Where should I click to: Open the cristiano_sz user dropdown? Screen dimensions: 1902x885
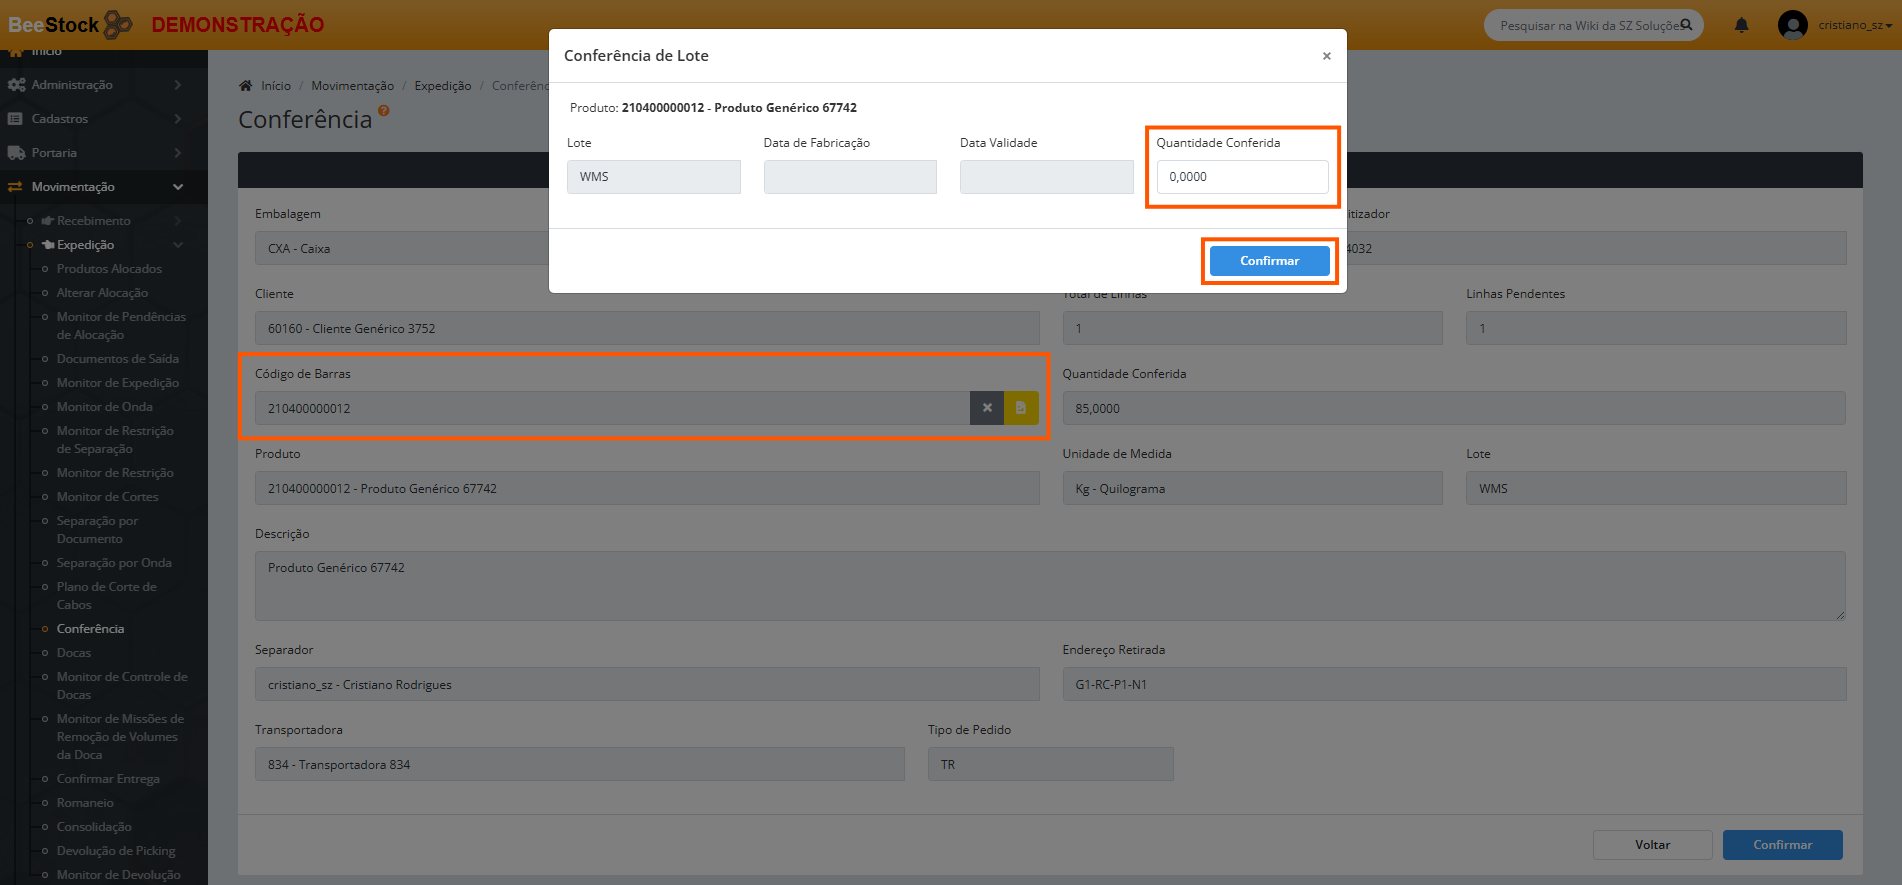(1855, 25)
